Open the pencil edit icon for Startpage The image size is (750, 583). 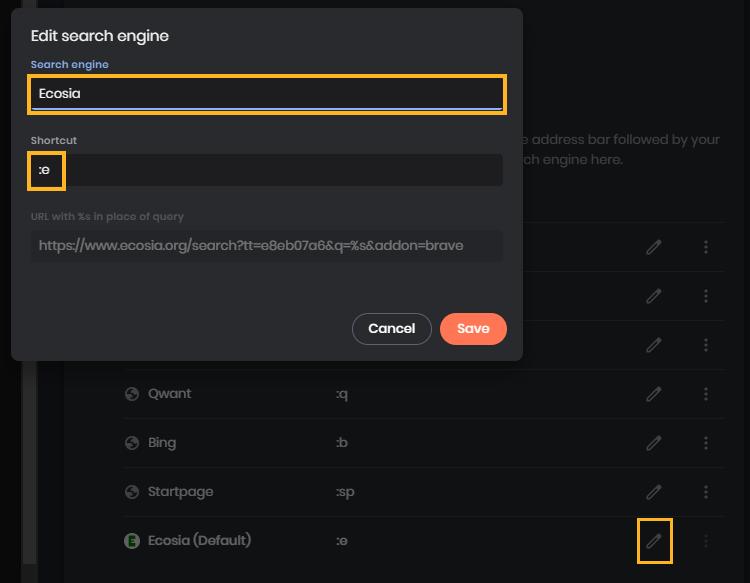(654, 492)
